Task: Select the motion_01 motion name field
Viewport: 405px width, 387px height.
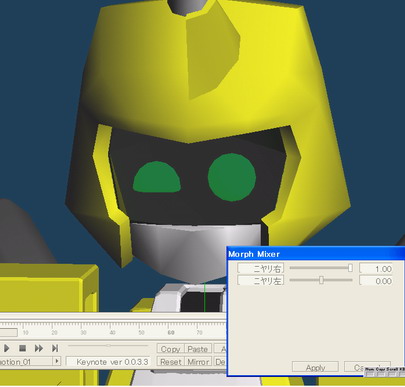Action: (26, 361)
